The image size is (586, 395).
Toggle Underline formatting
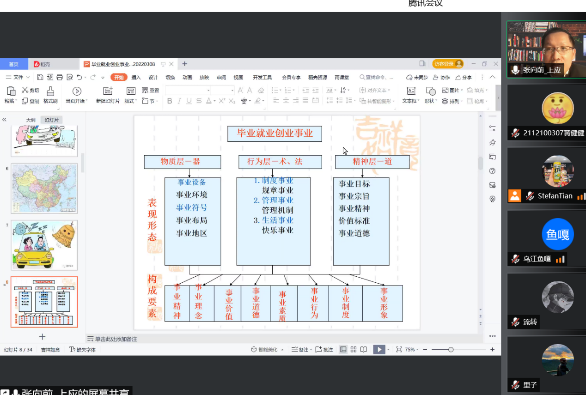pyautogui.click(x=189, y=101)
